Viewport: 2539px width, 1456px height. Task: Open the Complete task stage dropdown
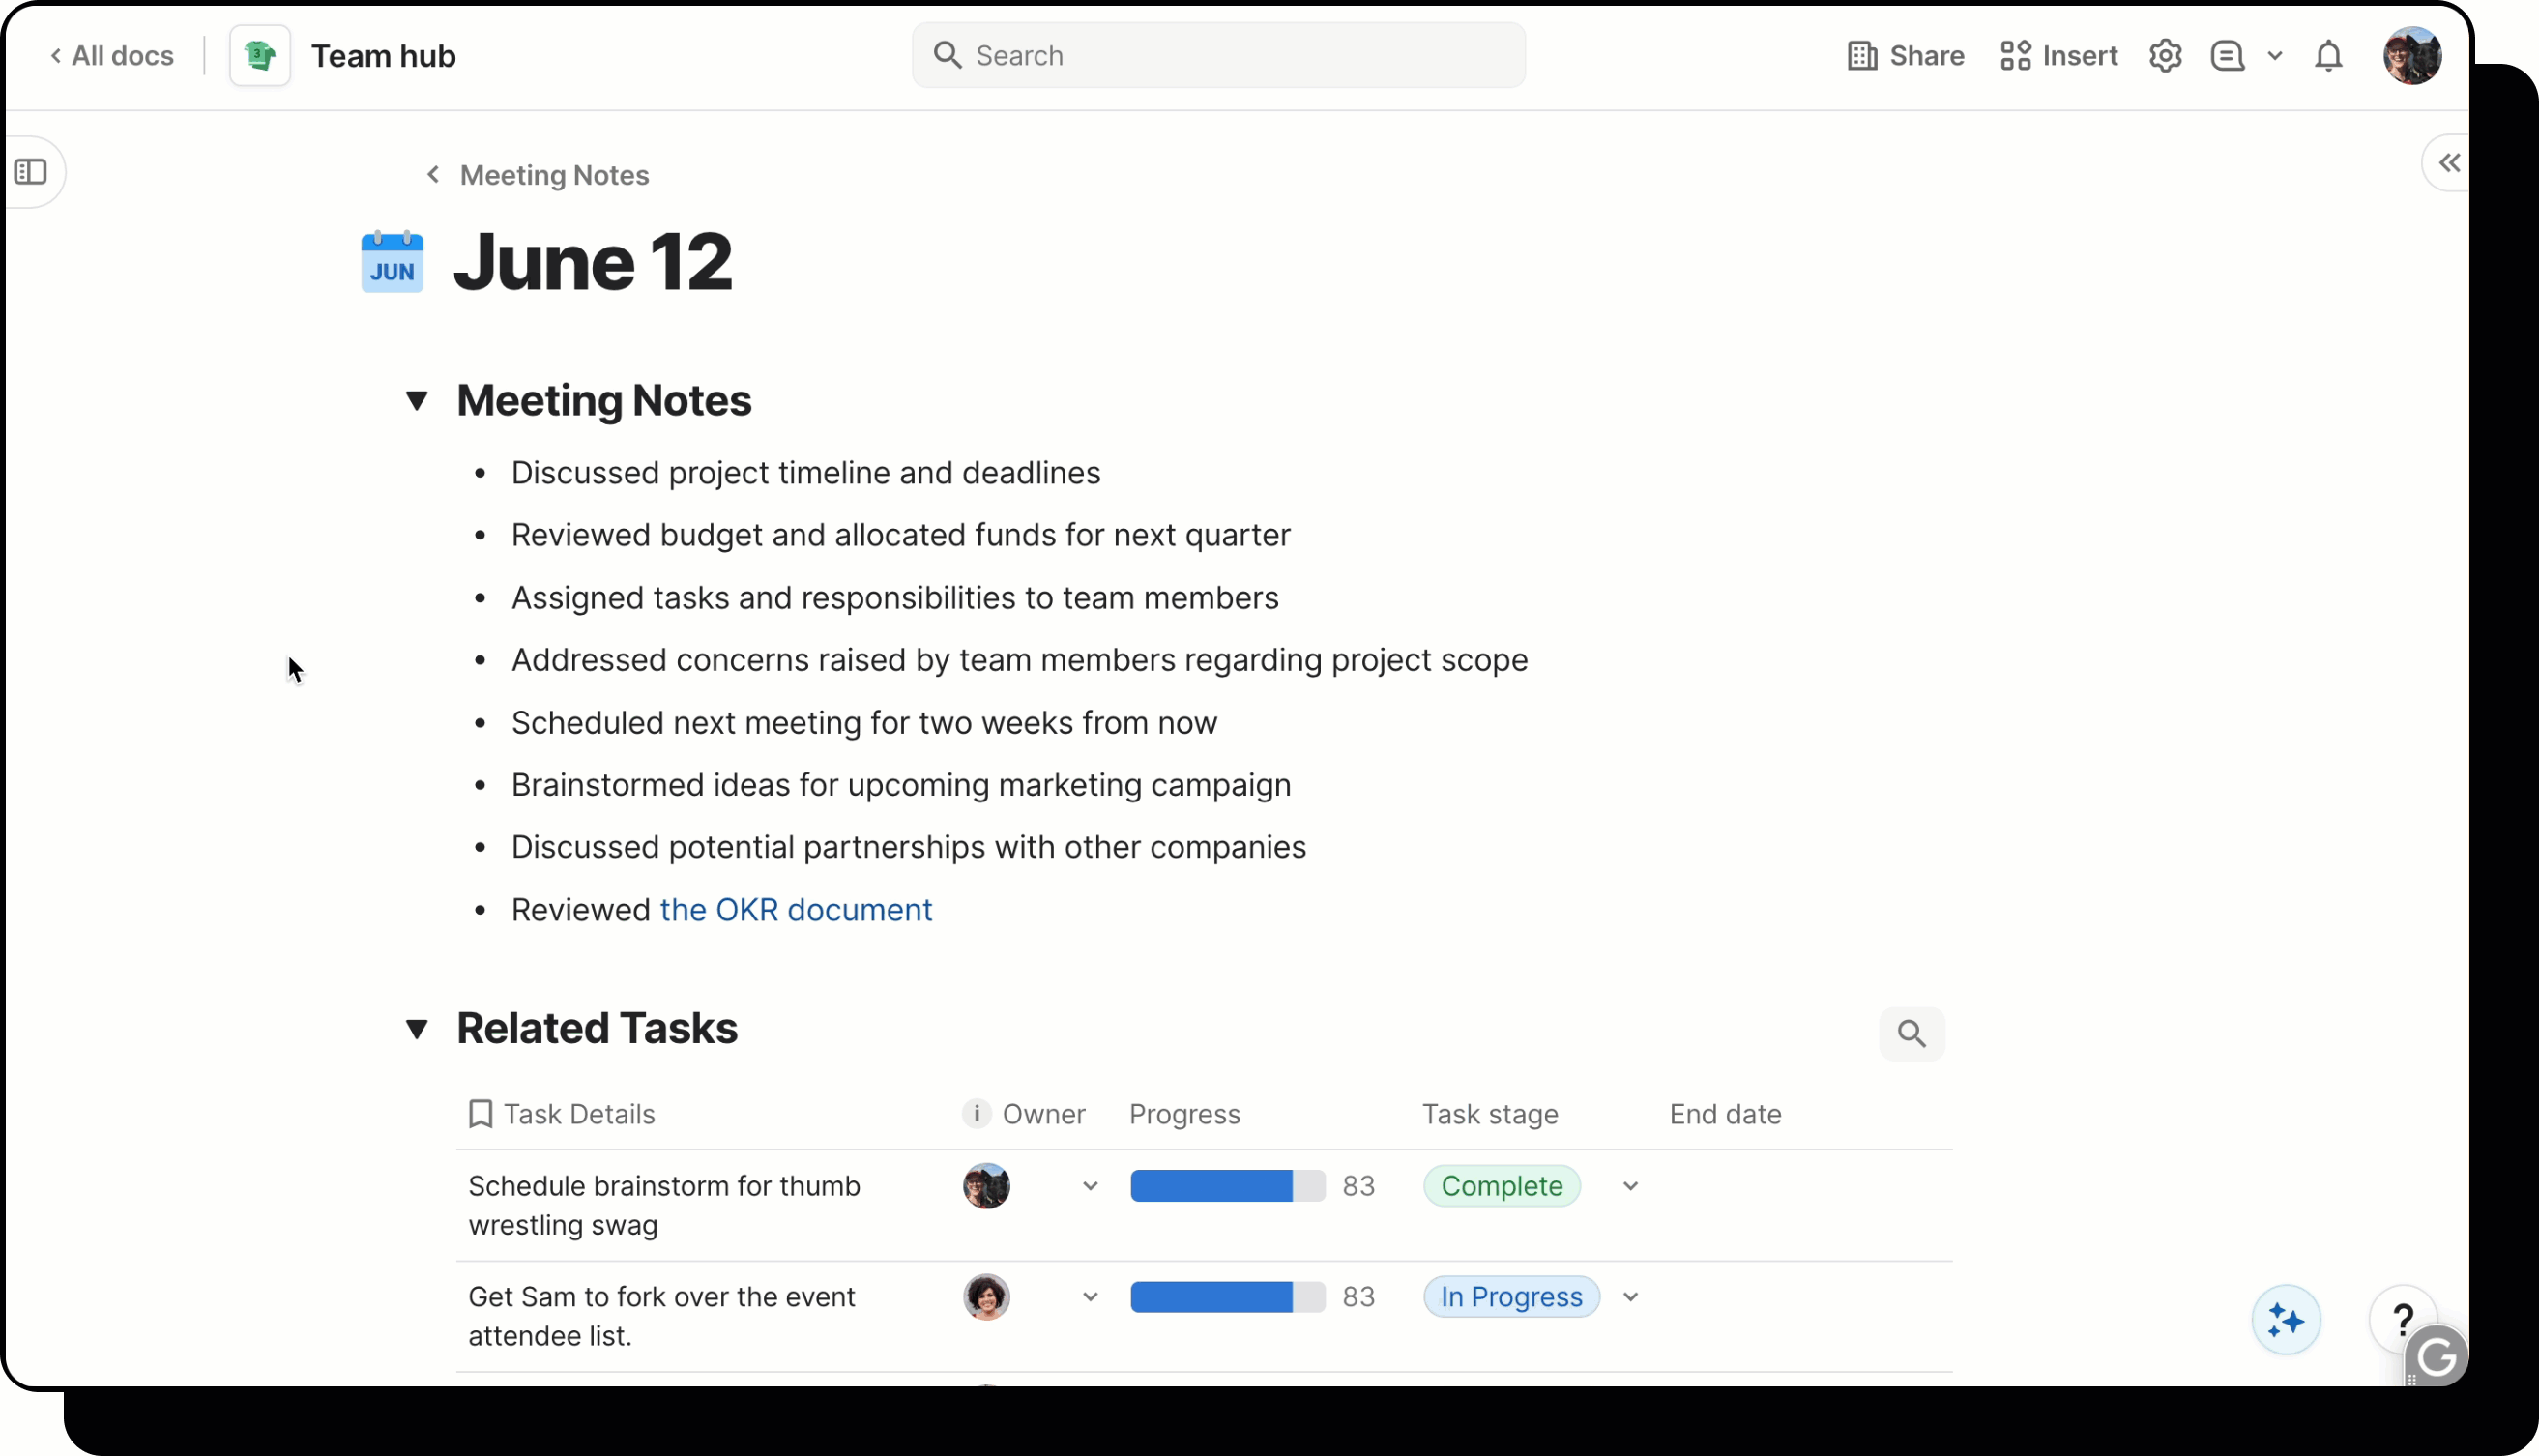click(1630, 1186)
